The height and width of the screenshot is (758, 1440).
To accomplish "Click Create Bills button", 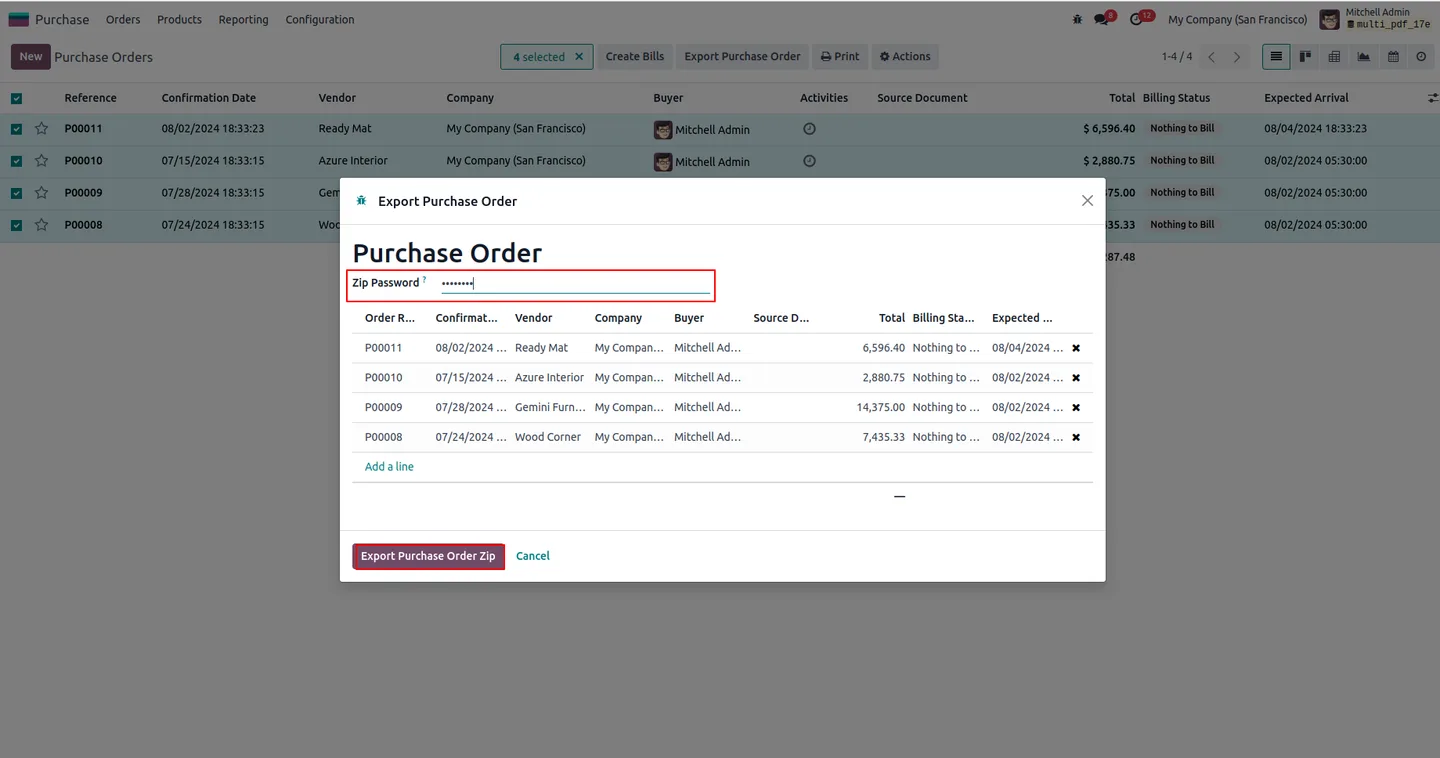I will click(635, 57).
